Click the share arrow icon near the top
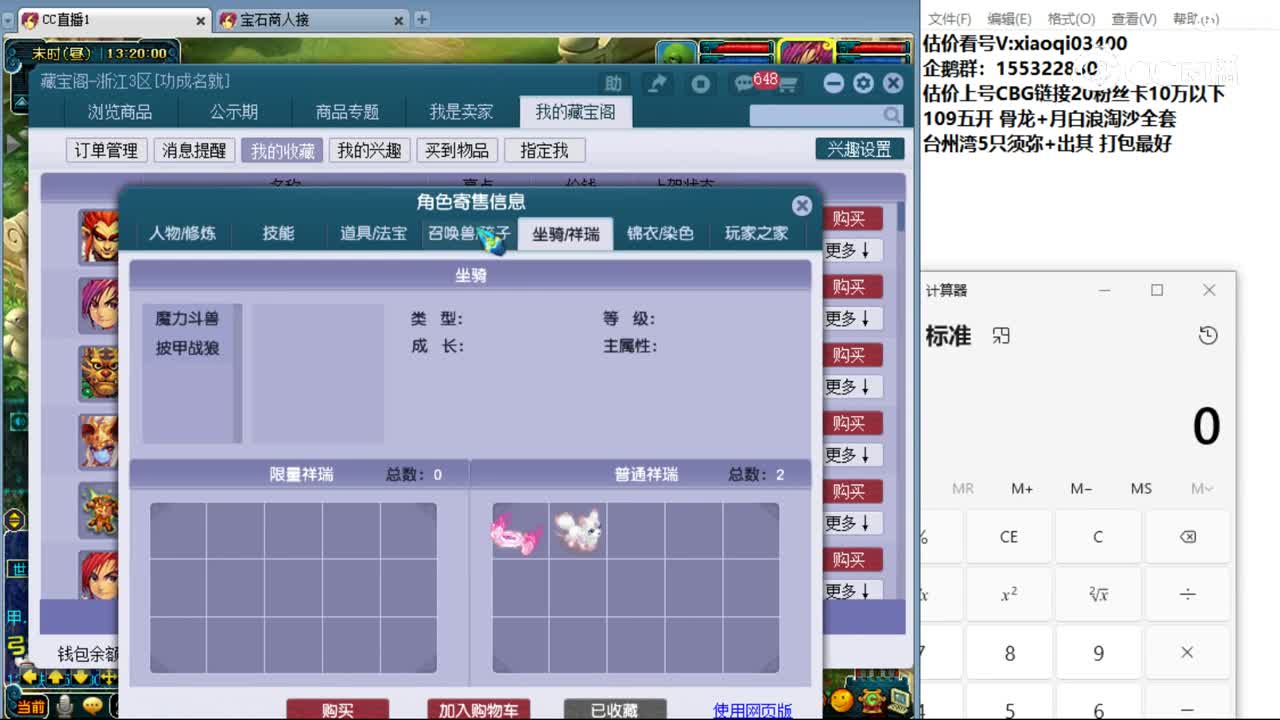The height and width of the screenshot is (720, 1280). click(658, 84)
